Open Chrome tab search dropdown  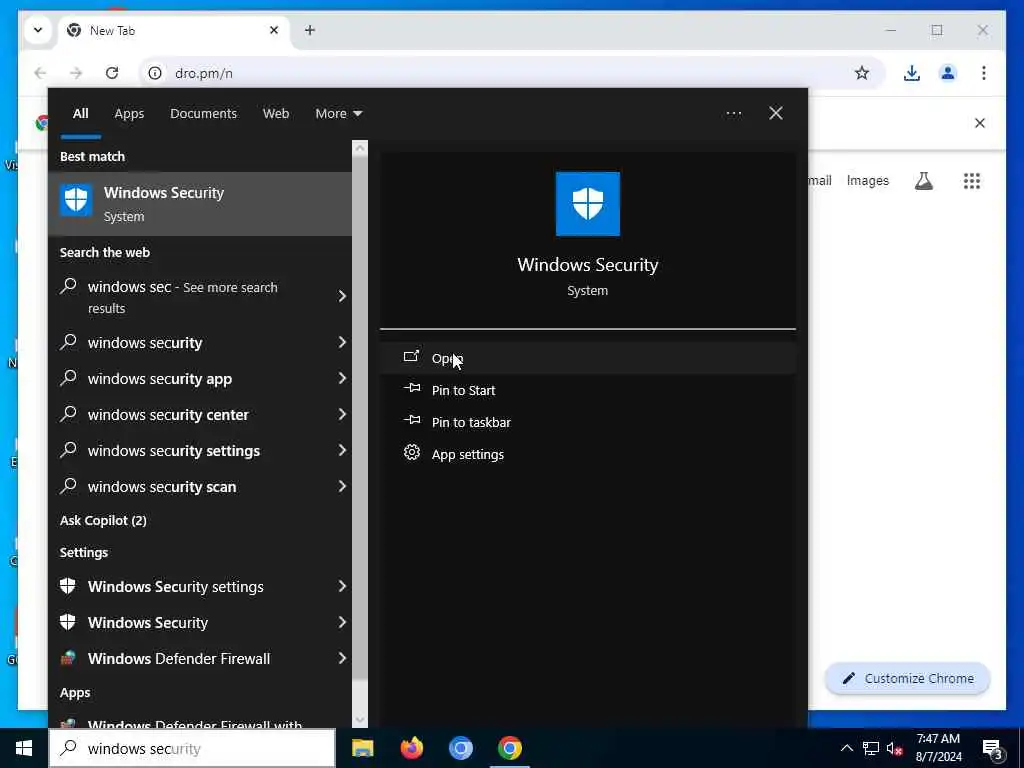coord(38,30)
